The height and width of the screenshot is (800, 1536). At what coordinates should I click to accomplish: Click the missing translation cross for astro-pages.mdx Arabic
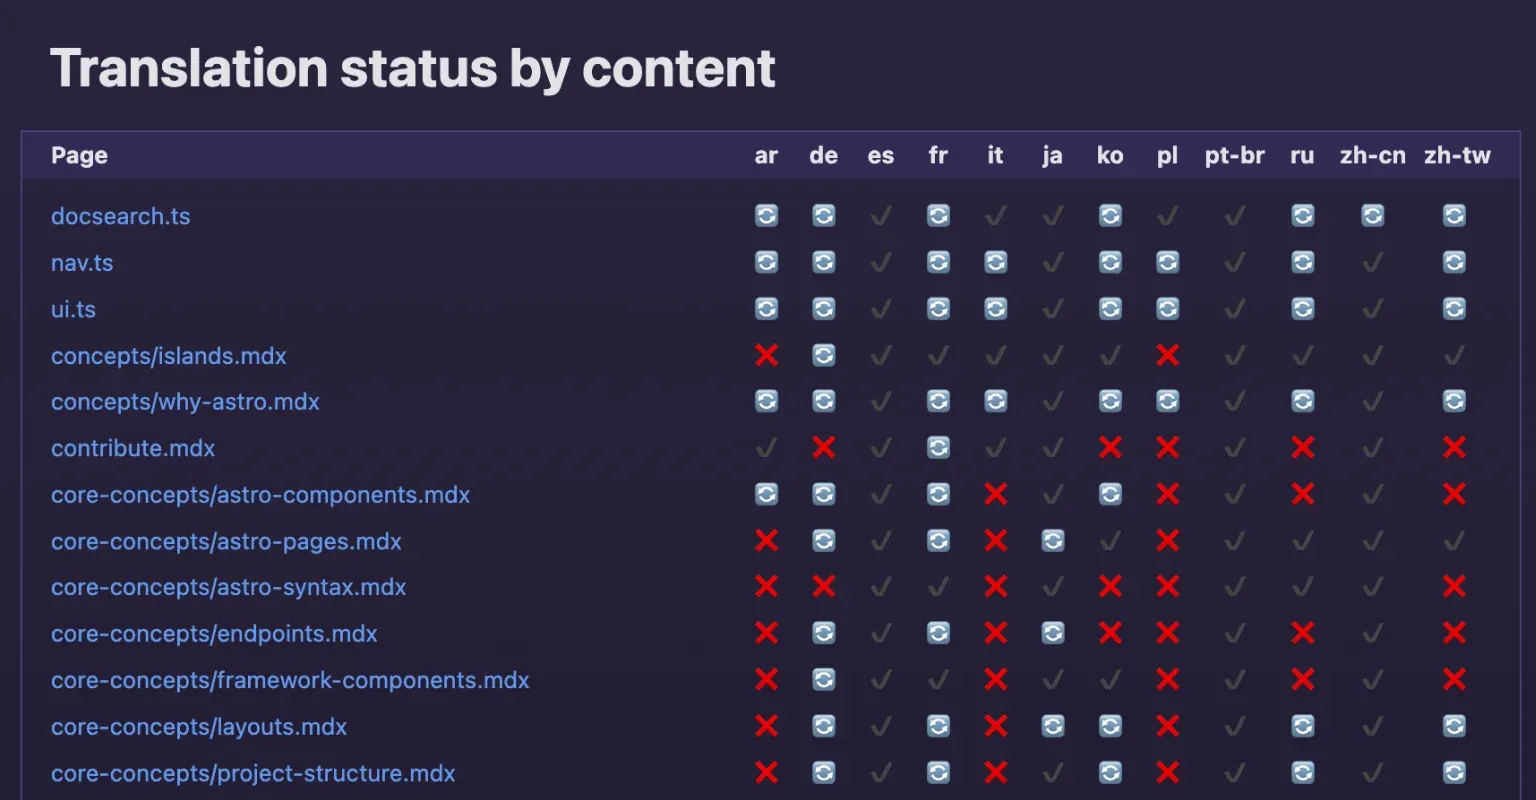pos(766,541)
